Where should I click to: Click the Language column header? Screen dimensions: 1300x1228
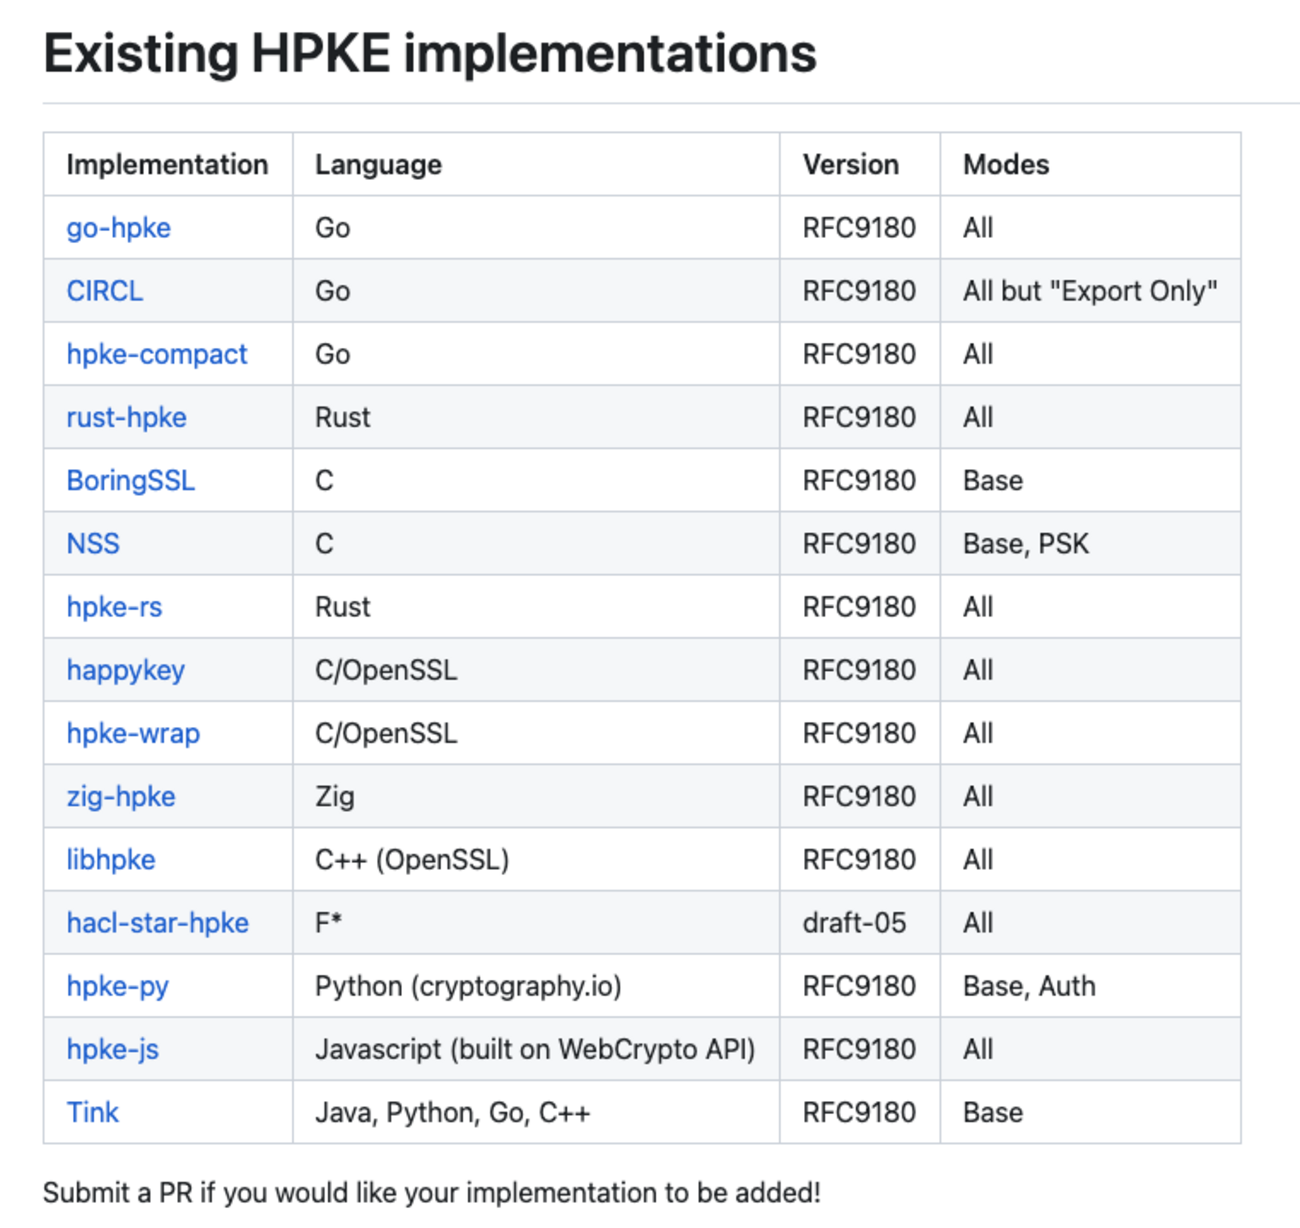[378, 165]
